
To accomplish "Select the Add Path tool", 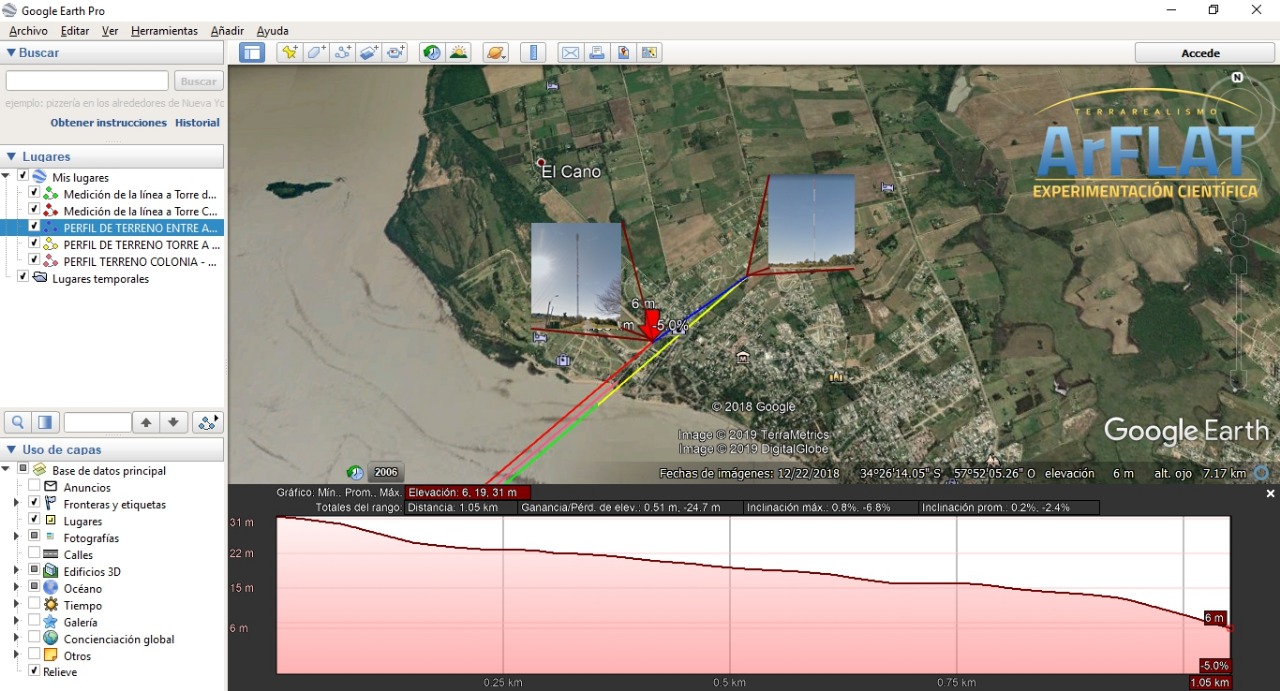I will click(x=343, y=53).
